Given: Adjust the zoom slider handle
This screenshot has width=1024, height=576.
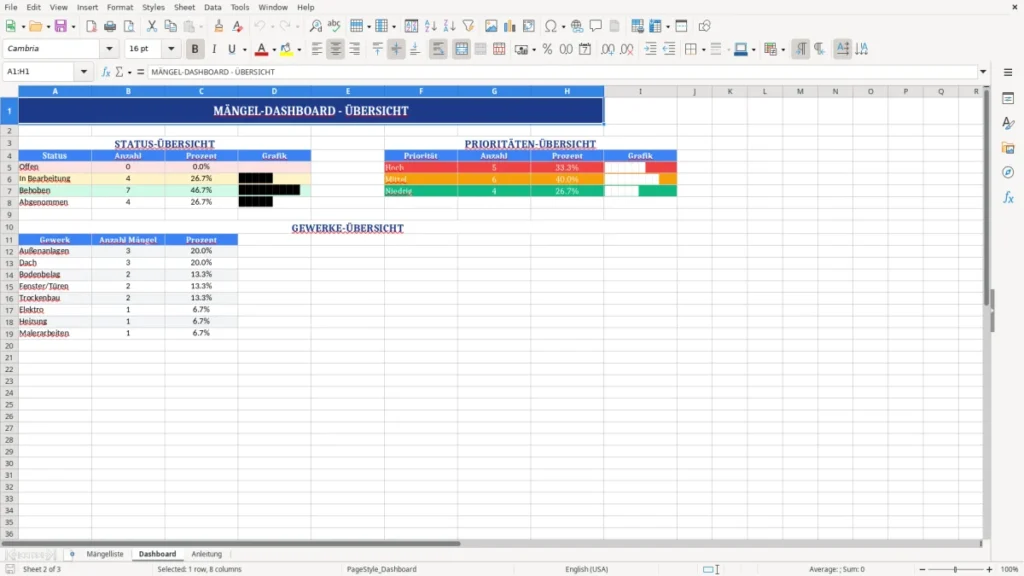Looking at the screenshot, I should click(955, 569).
